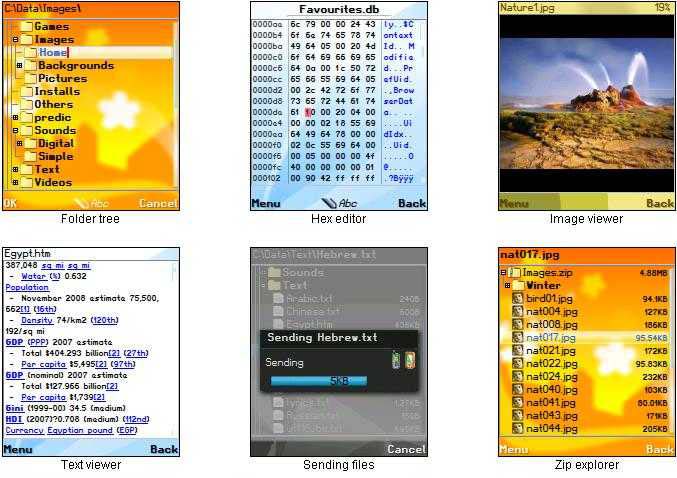Expand the Backgrounds folder
677x478 pixels.
tap(19, 66)
